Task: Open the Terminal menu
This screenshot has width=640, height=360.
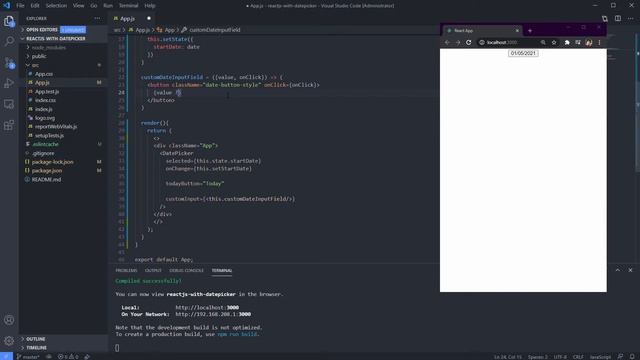Action: pos(128,6)
